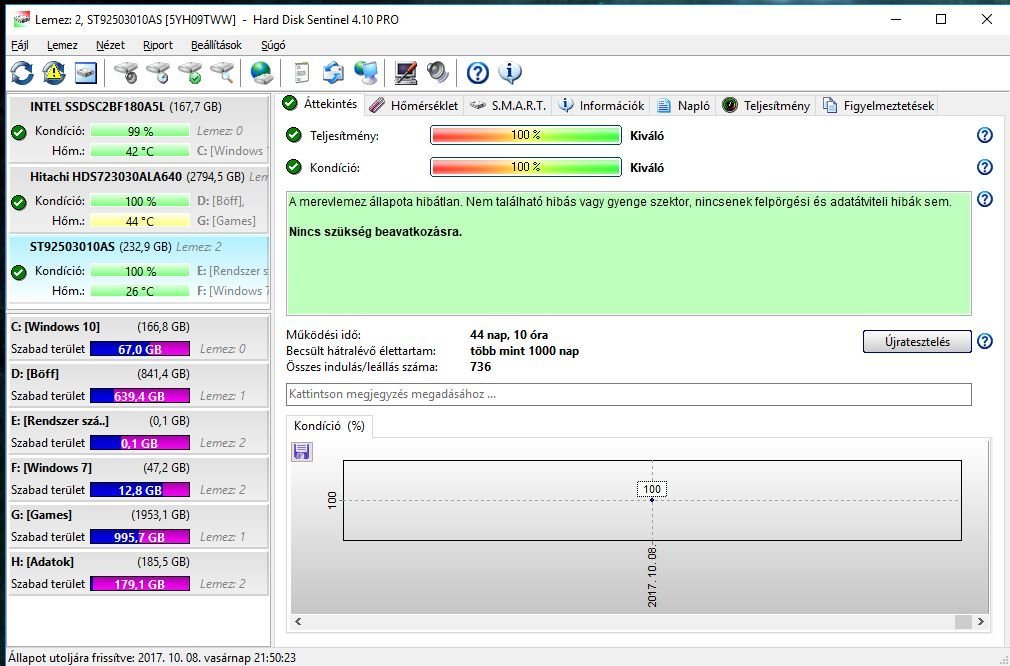Image resolution: width=1010 pixels, height=666 pixels.
Task: Select the C: [Windows 10] partition
Action: 138,338
